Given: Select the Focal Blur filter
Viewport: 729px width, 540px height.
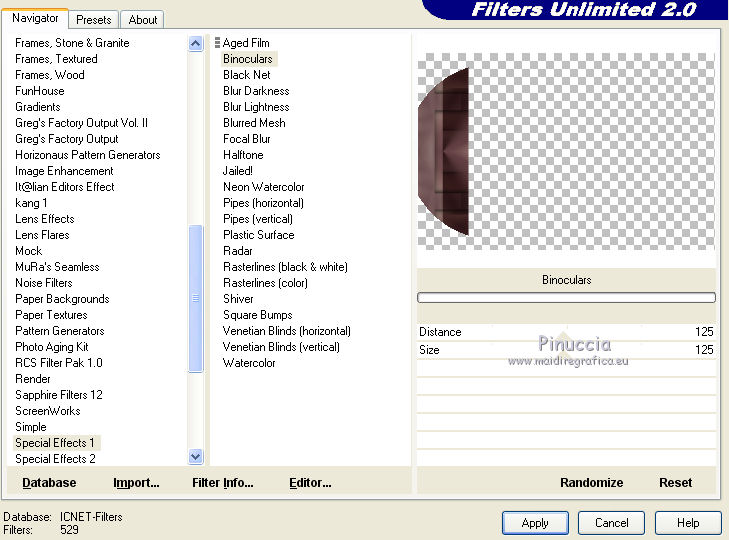Looking at the screenshot, I should pyautogui.click(x=247, y=139).
